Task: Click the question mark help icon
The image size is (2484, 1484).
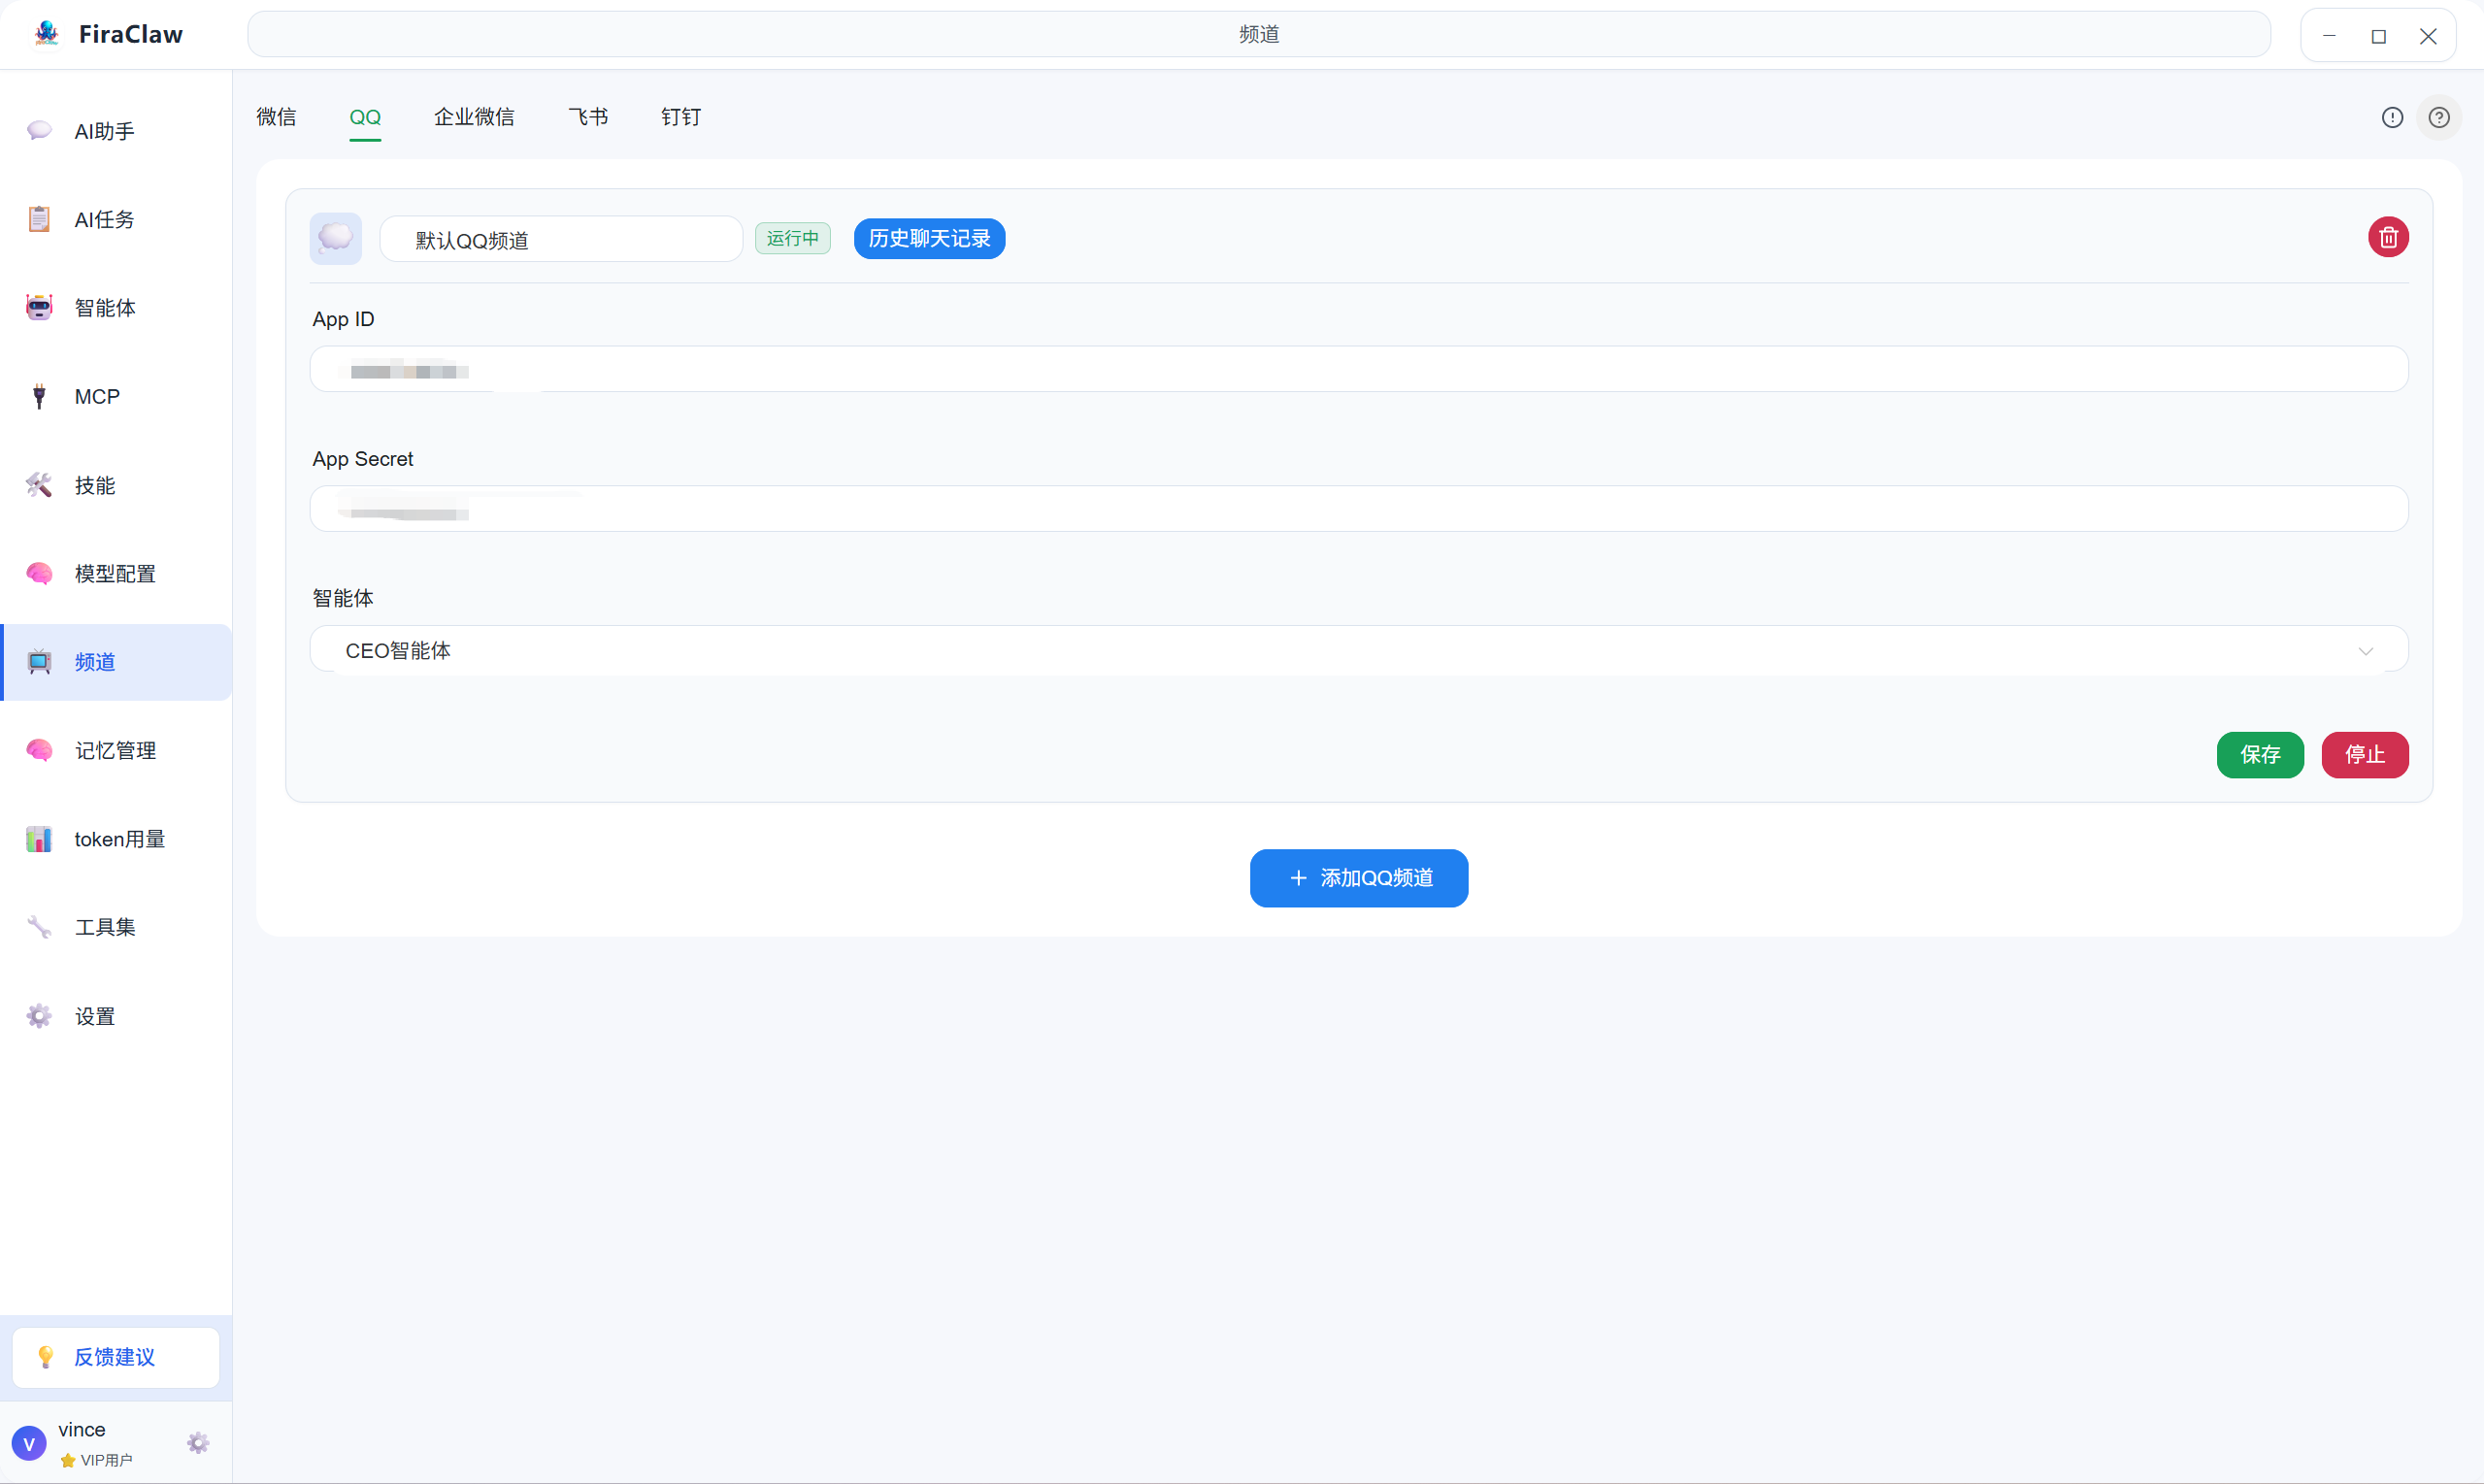Action: click(x=2439, y=118)
